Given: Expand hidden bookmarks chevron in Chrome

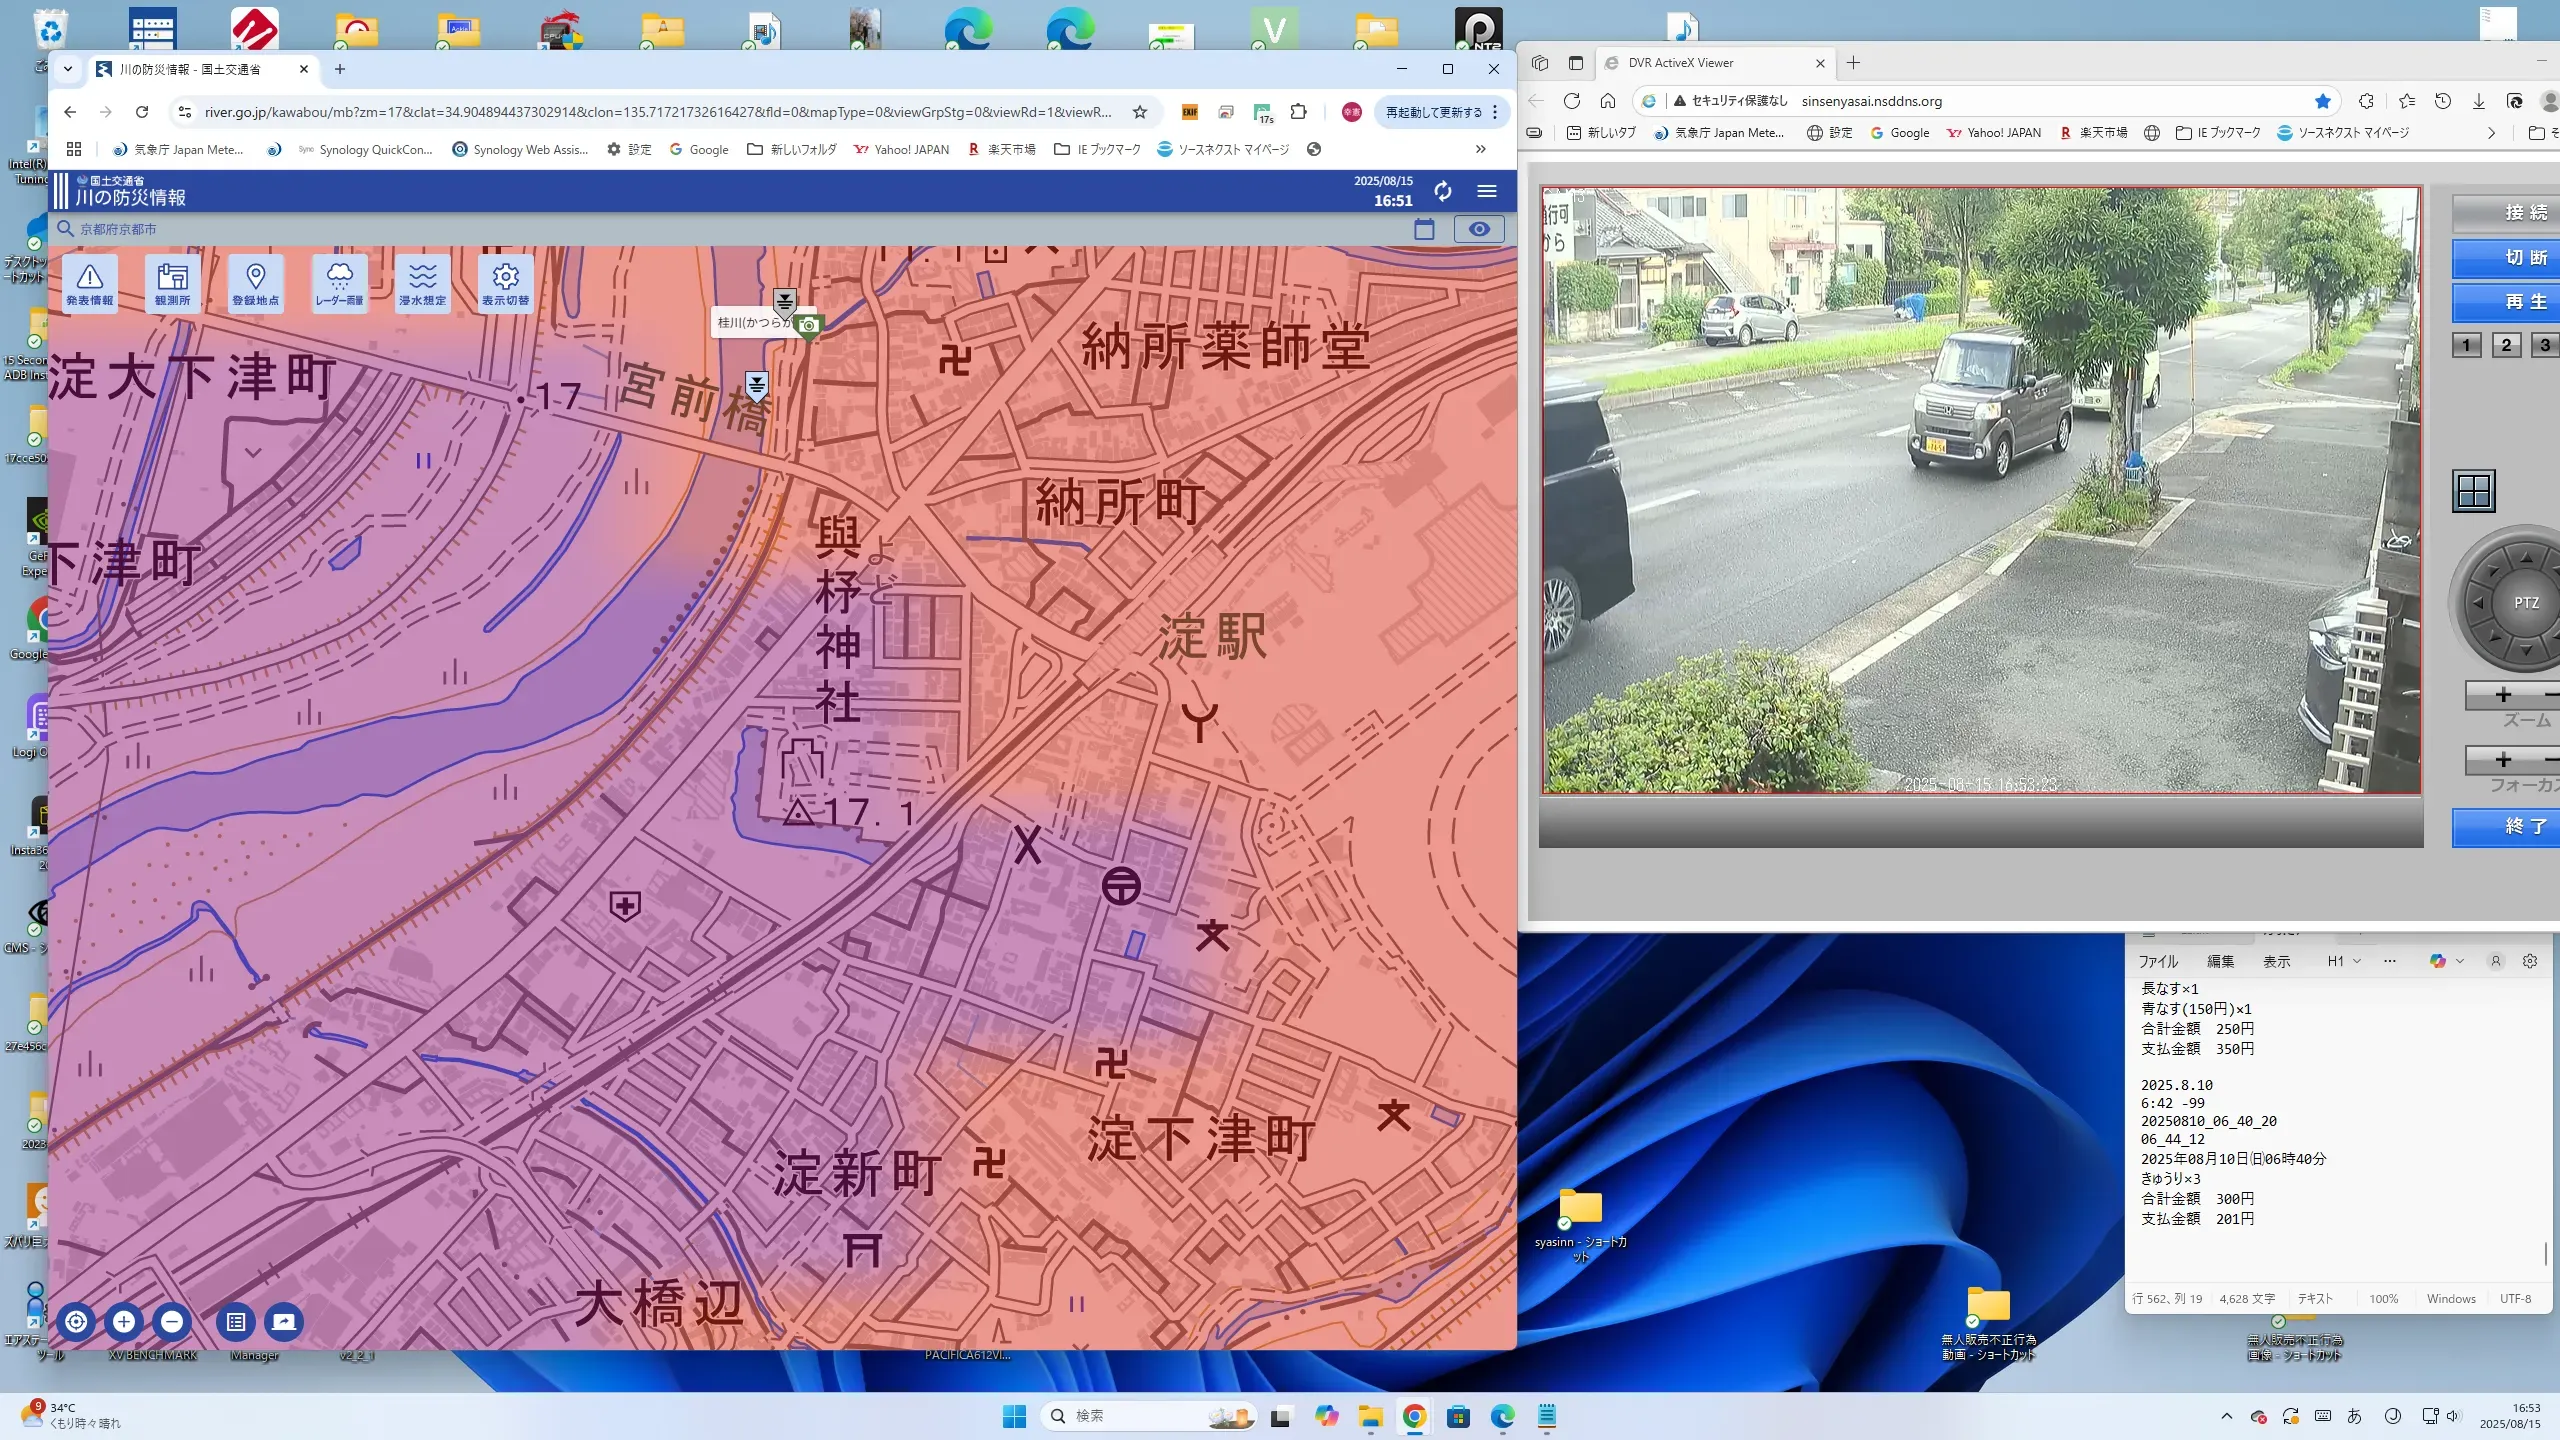Looking at the screenshot, I should click(1480, 149).
